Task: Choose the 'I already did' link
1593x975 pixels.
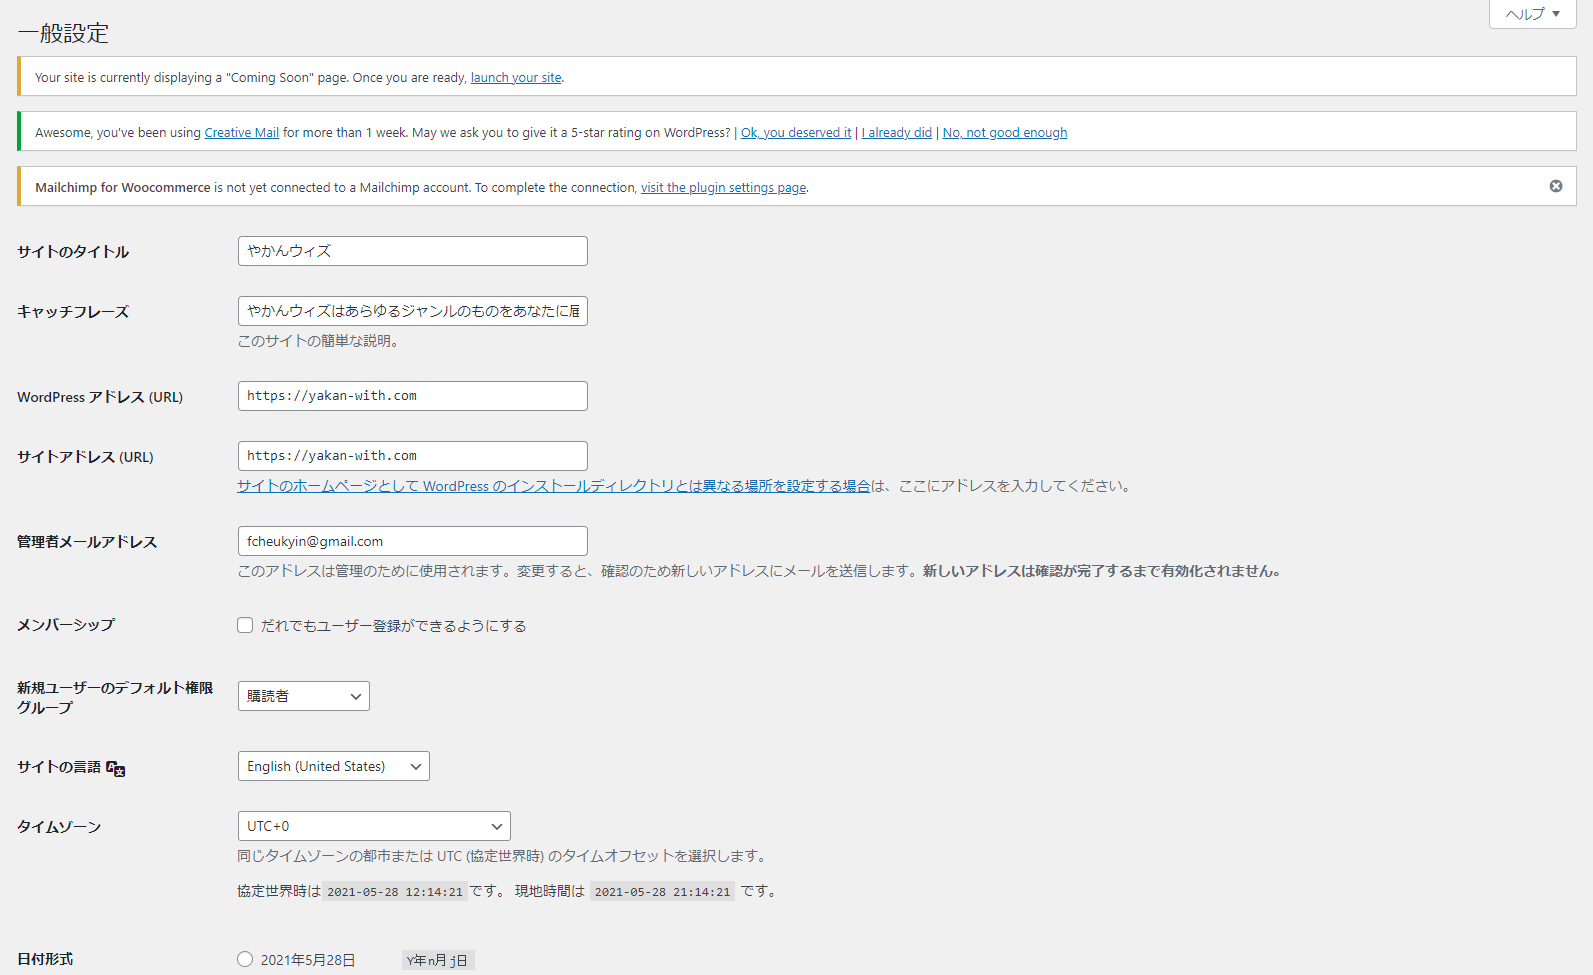Action: click(897, 132)
